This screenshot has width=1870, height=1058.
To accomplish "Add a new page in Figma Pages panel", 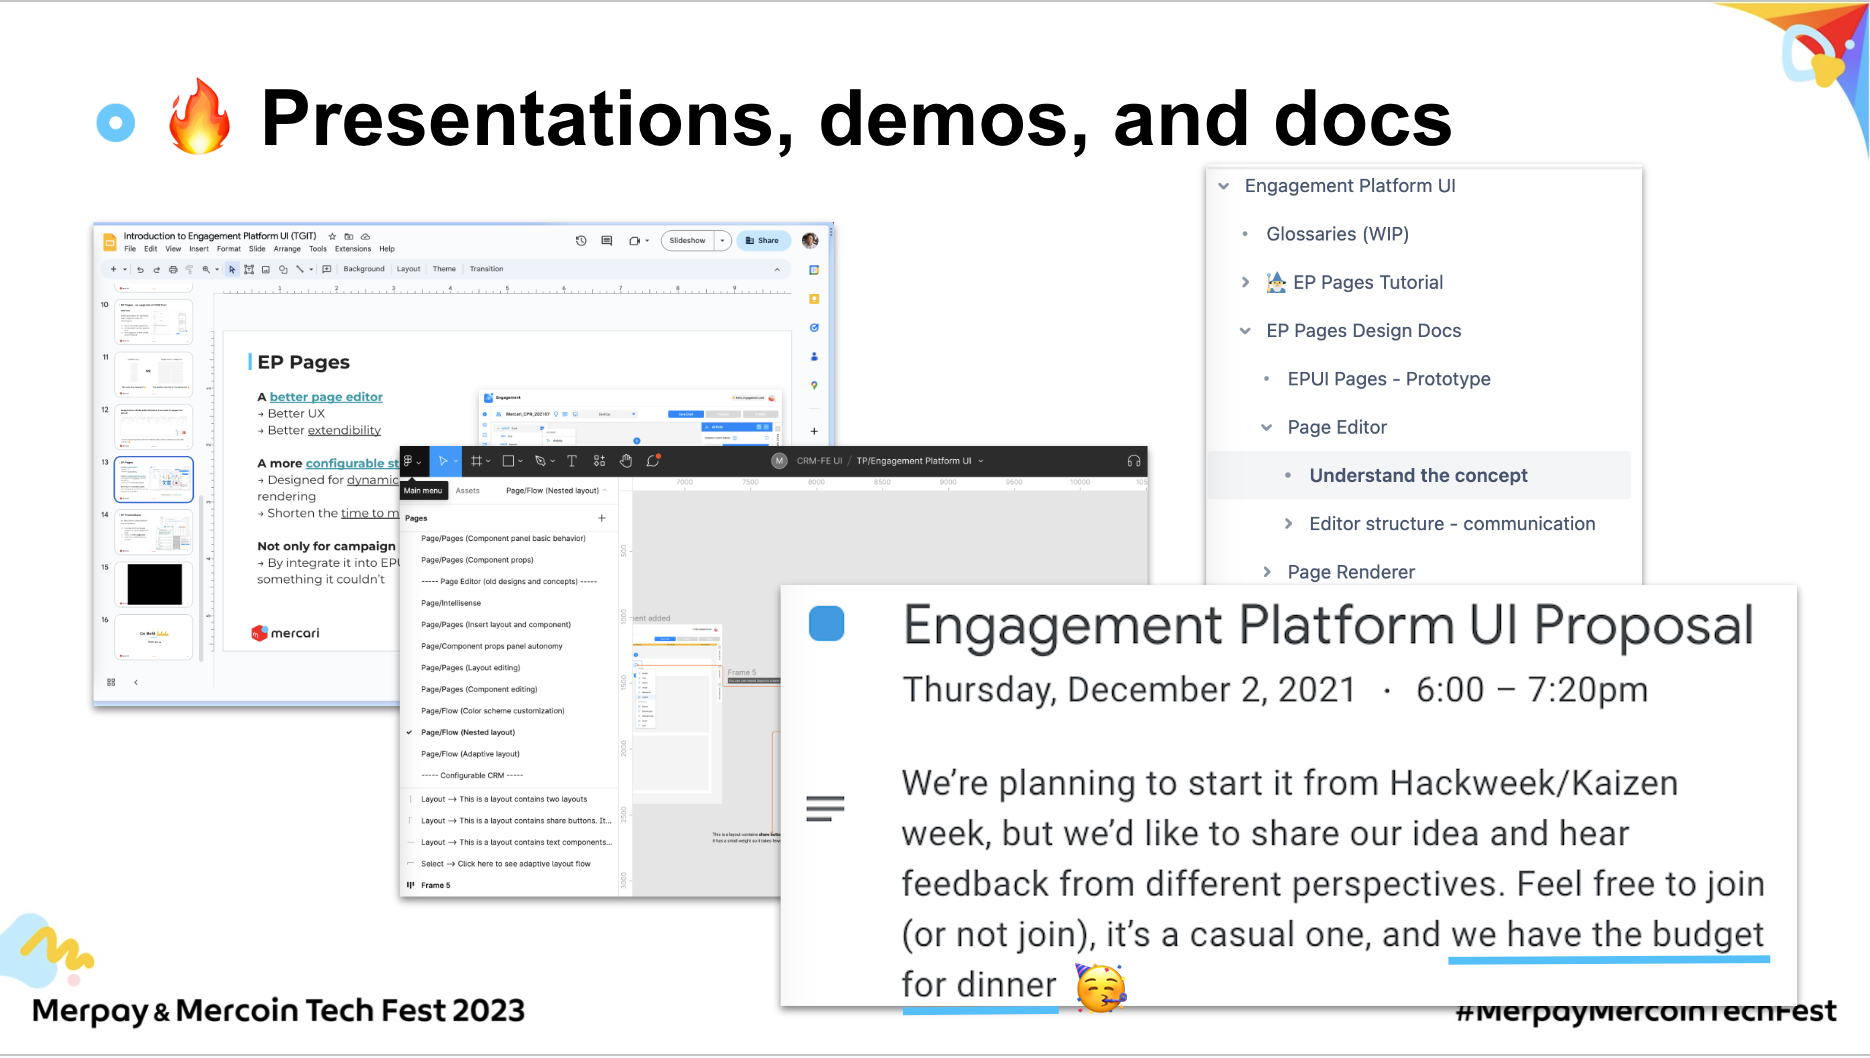I will click(602, 518).
